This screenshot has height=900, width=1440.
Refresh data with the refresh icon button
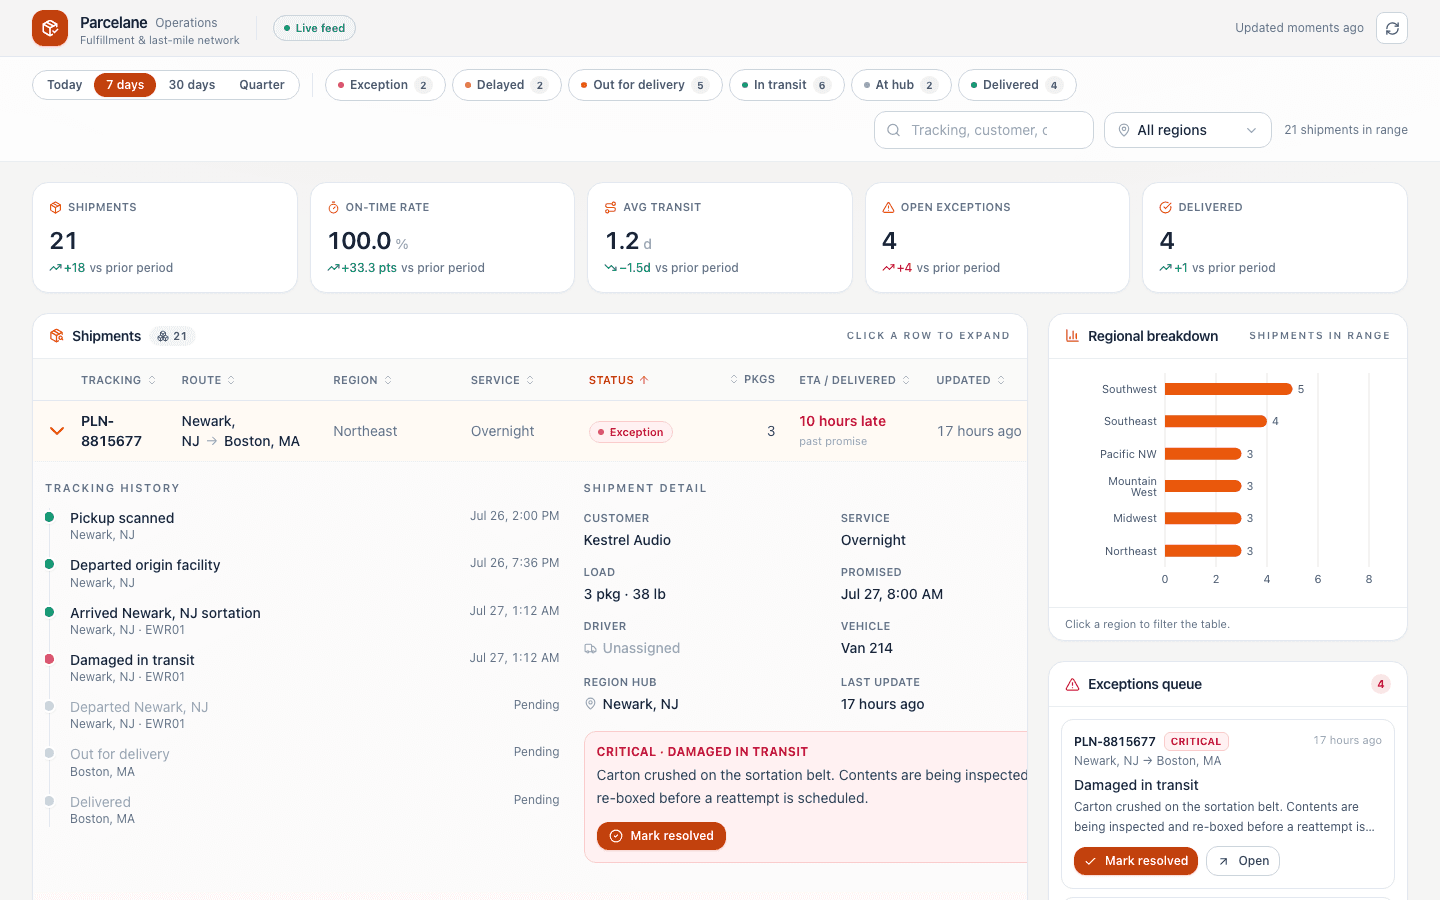pyautogui.click(x=1392, y=28)
